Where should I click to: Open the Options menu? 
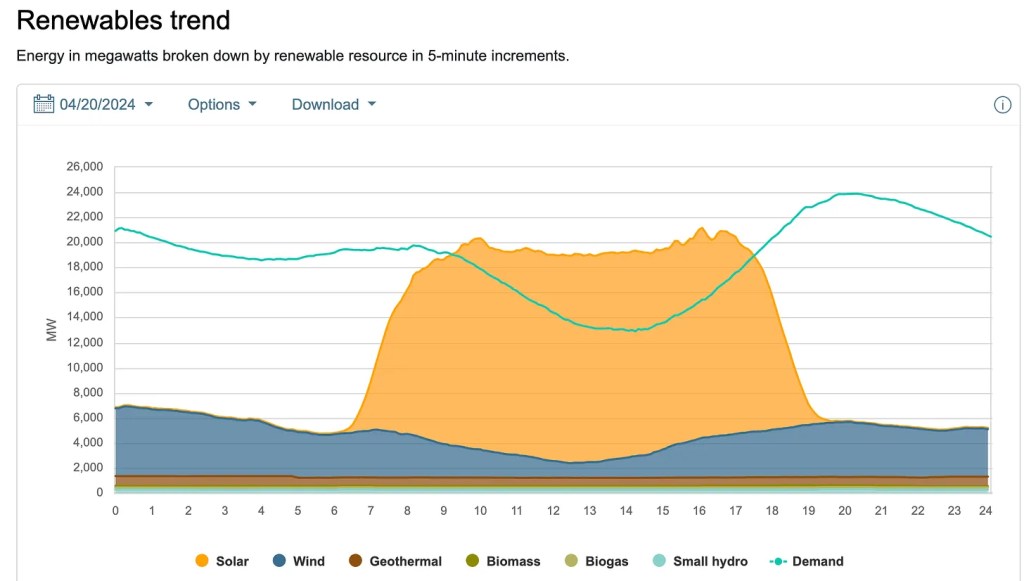click(214, 104)
